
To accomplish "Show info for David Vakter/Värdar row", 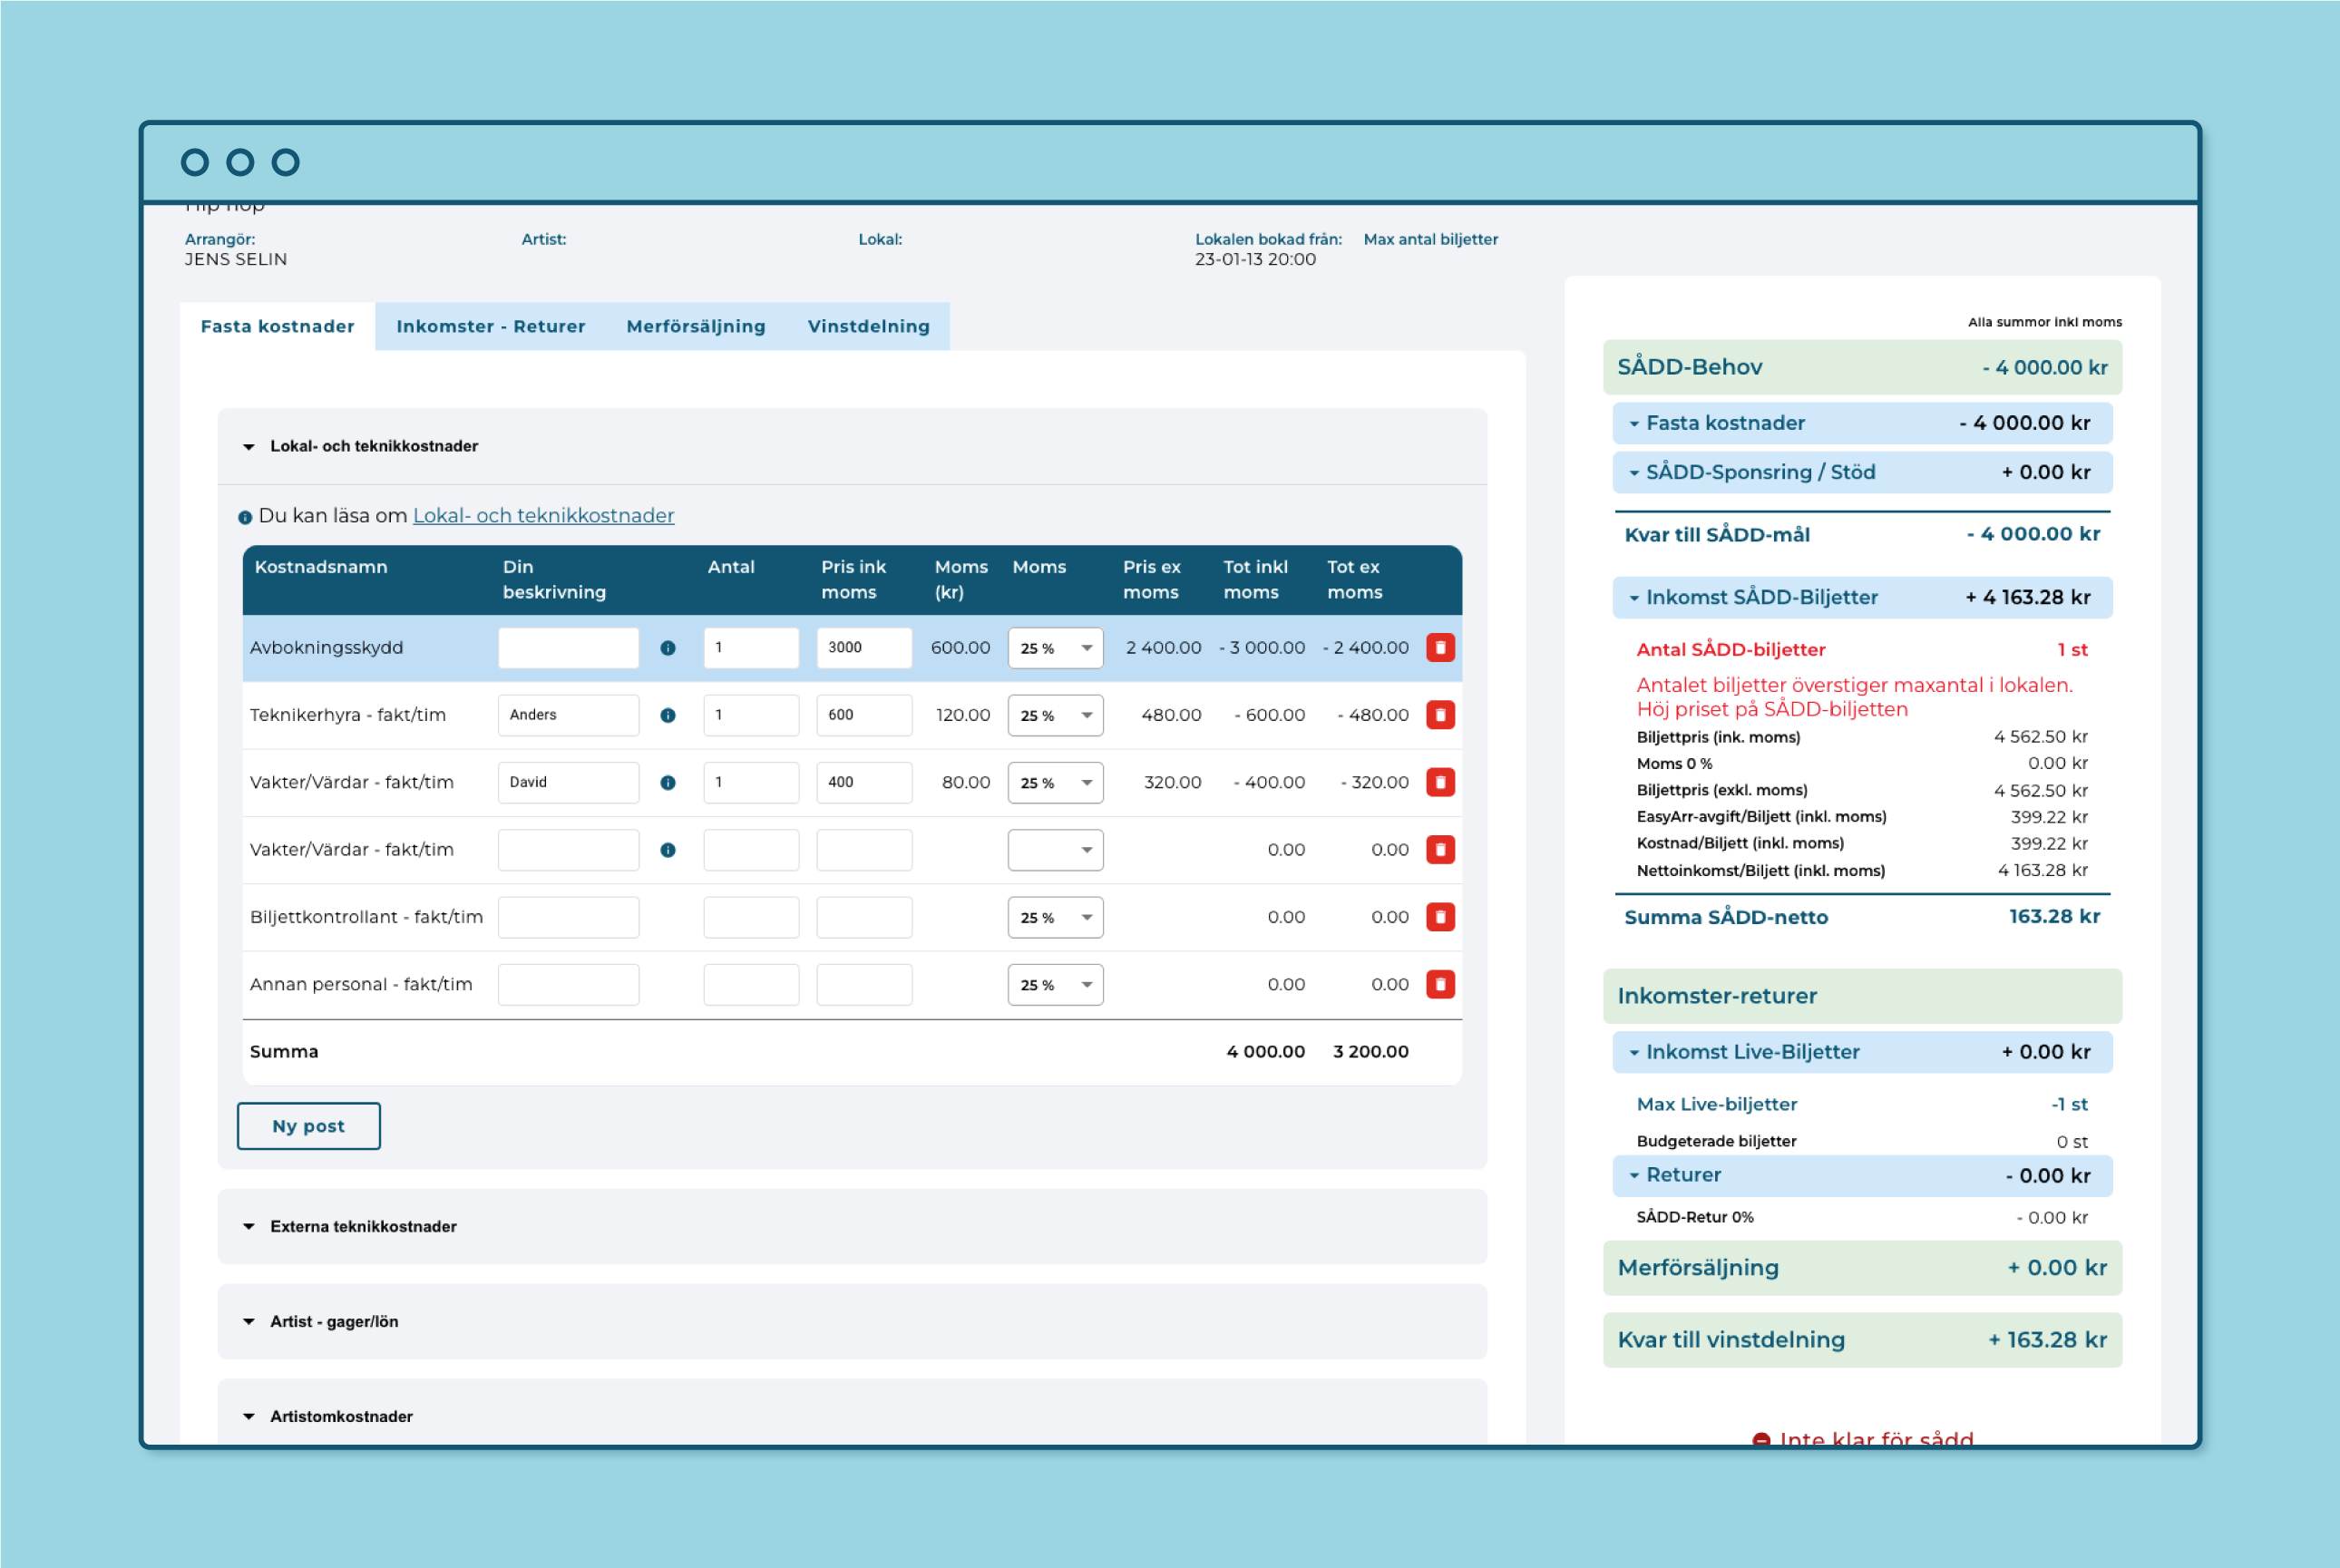I will pyautogui.click(x=668, y=783).
